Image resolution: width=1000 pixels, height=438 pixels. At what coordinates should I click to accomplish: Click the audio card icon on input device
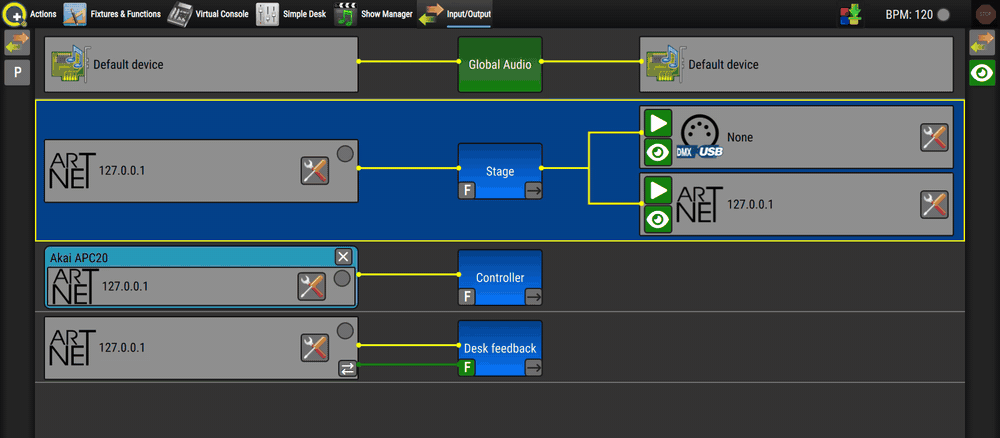(70, 64)
